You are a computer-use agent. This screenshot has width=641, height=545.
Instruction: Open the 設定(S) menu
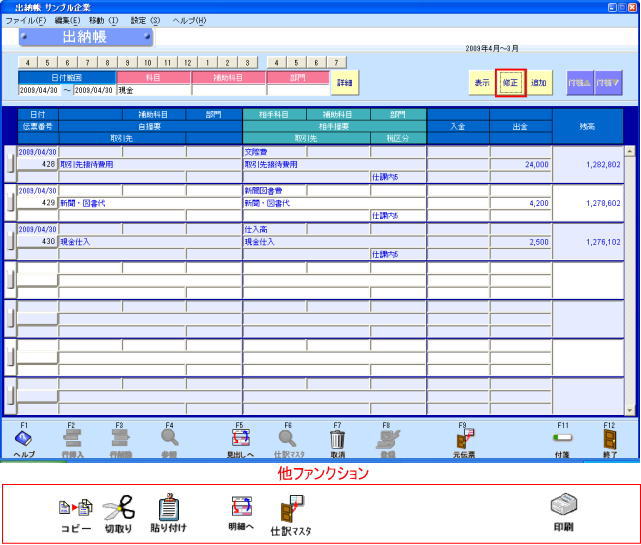click(x=146, y=20)
